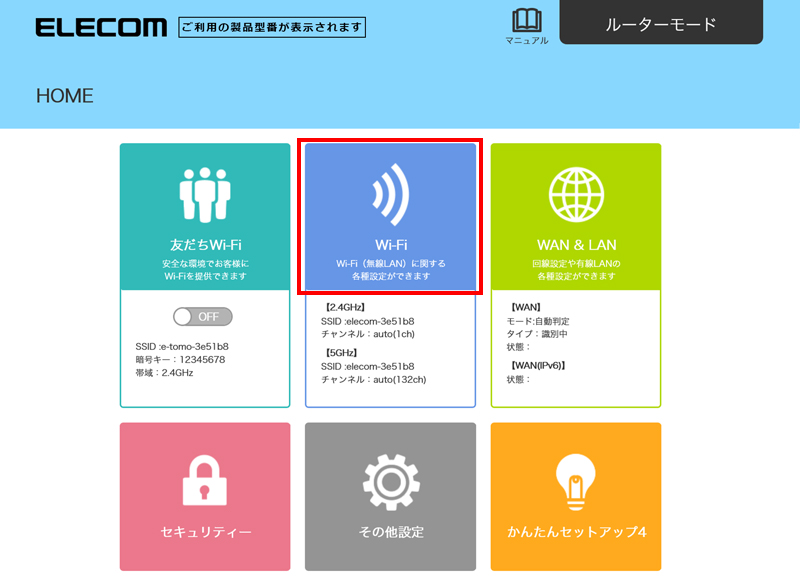Click the かんたんセットアップ4 label text

pyautogui.click(x=577, y=532)
